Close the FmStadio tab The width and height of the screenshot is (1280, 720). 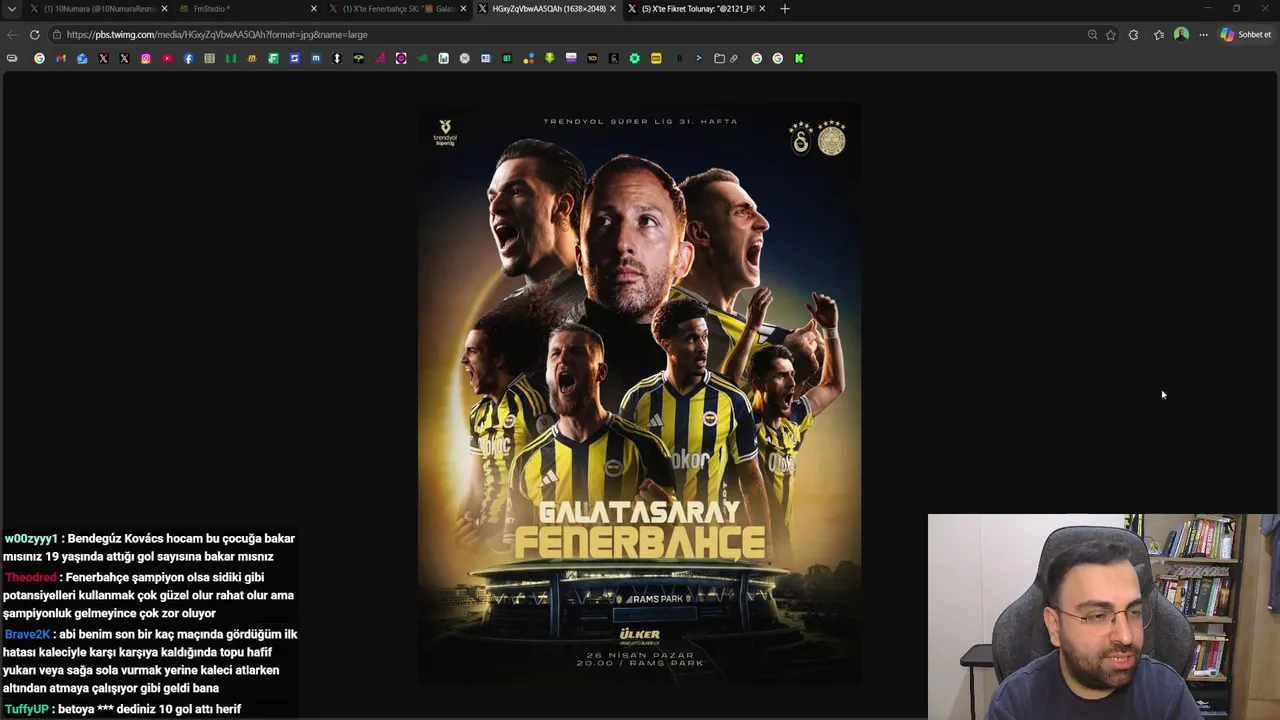(314, 9)
